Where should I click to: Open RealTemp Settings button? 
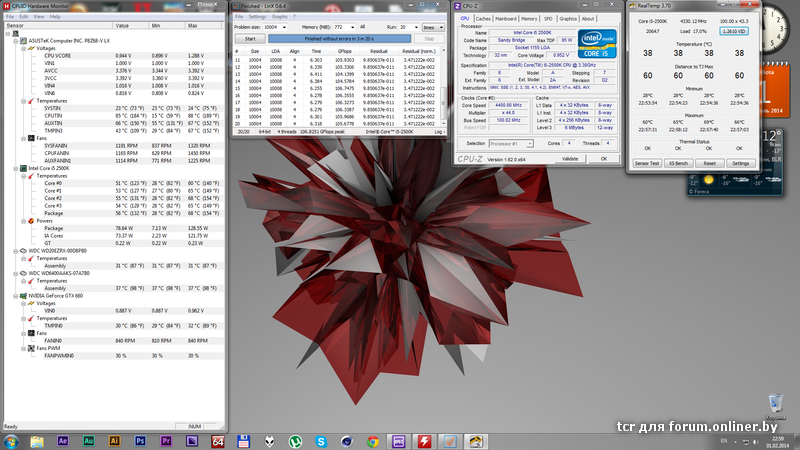pyautogui.click(x=740, y=163)
